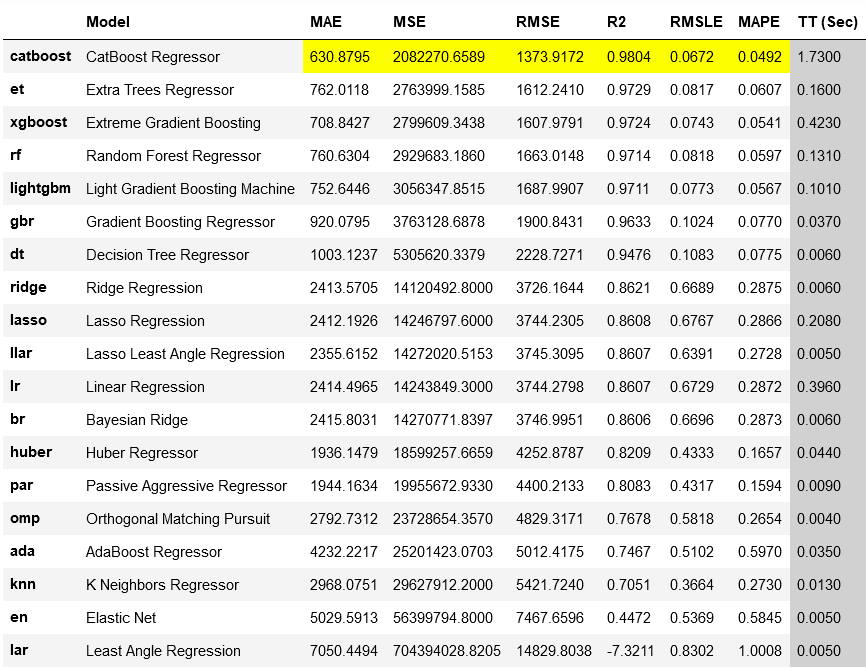866x670 pixels.
Task: Select the xgboost row index
Action: tap(39, 123)
